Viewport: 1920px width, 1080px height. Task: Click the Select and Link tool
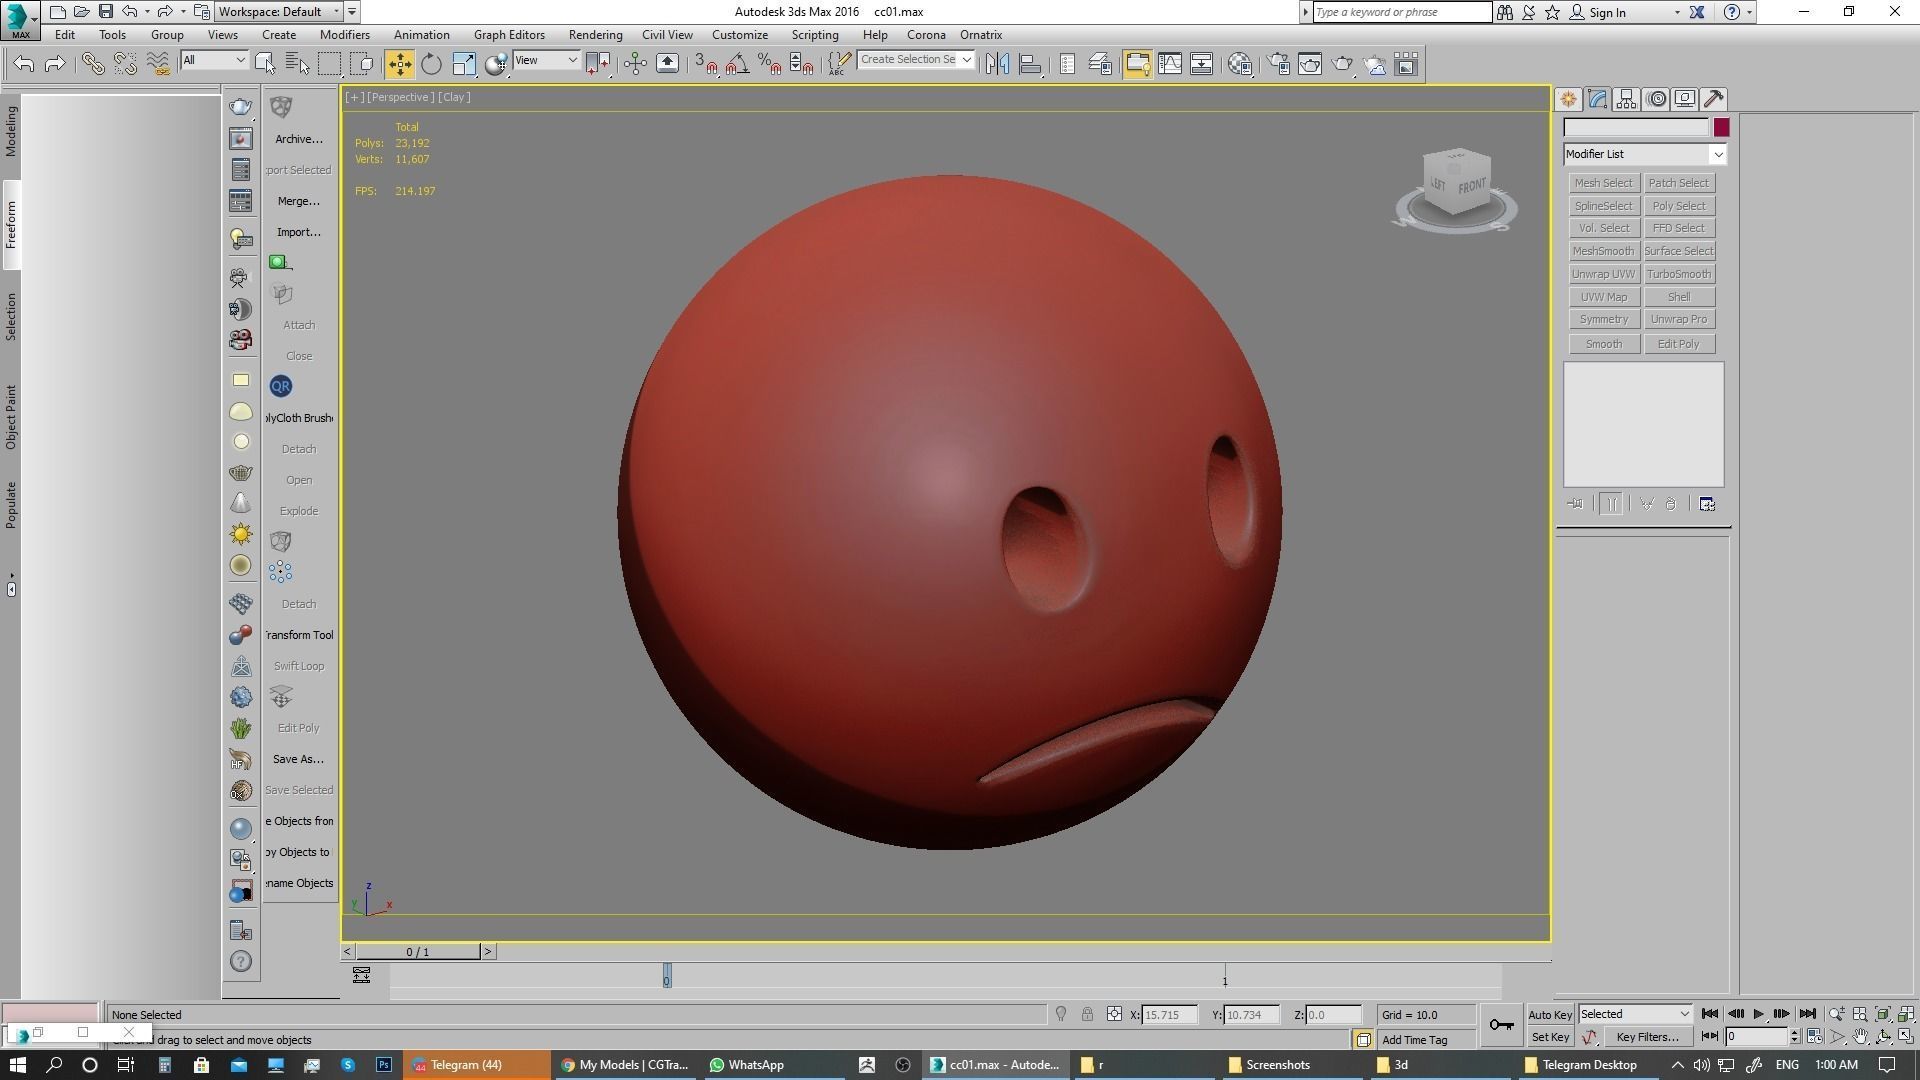click(x=93, y=64)
